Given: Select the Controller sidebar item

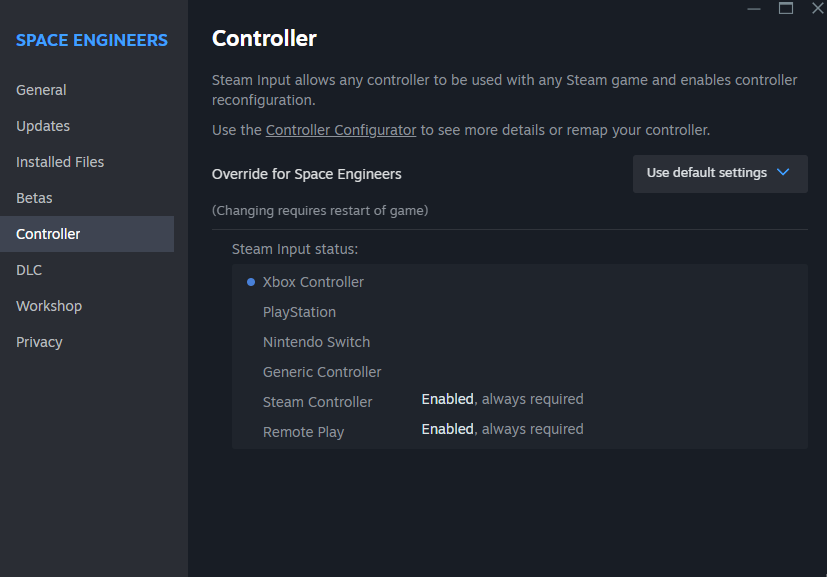Looking at the screenshot, I should point(48,234).
